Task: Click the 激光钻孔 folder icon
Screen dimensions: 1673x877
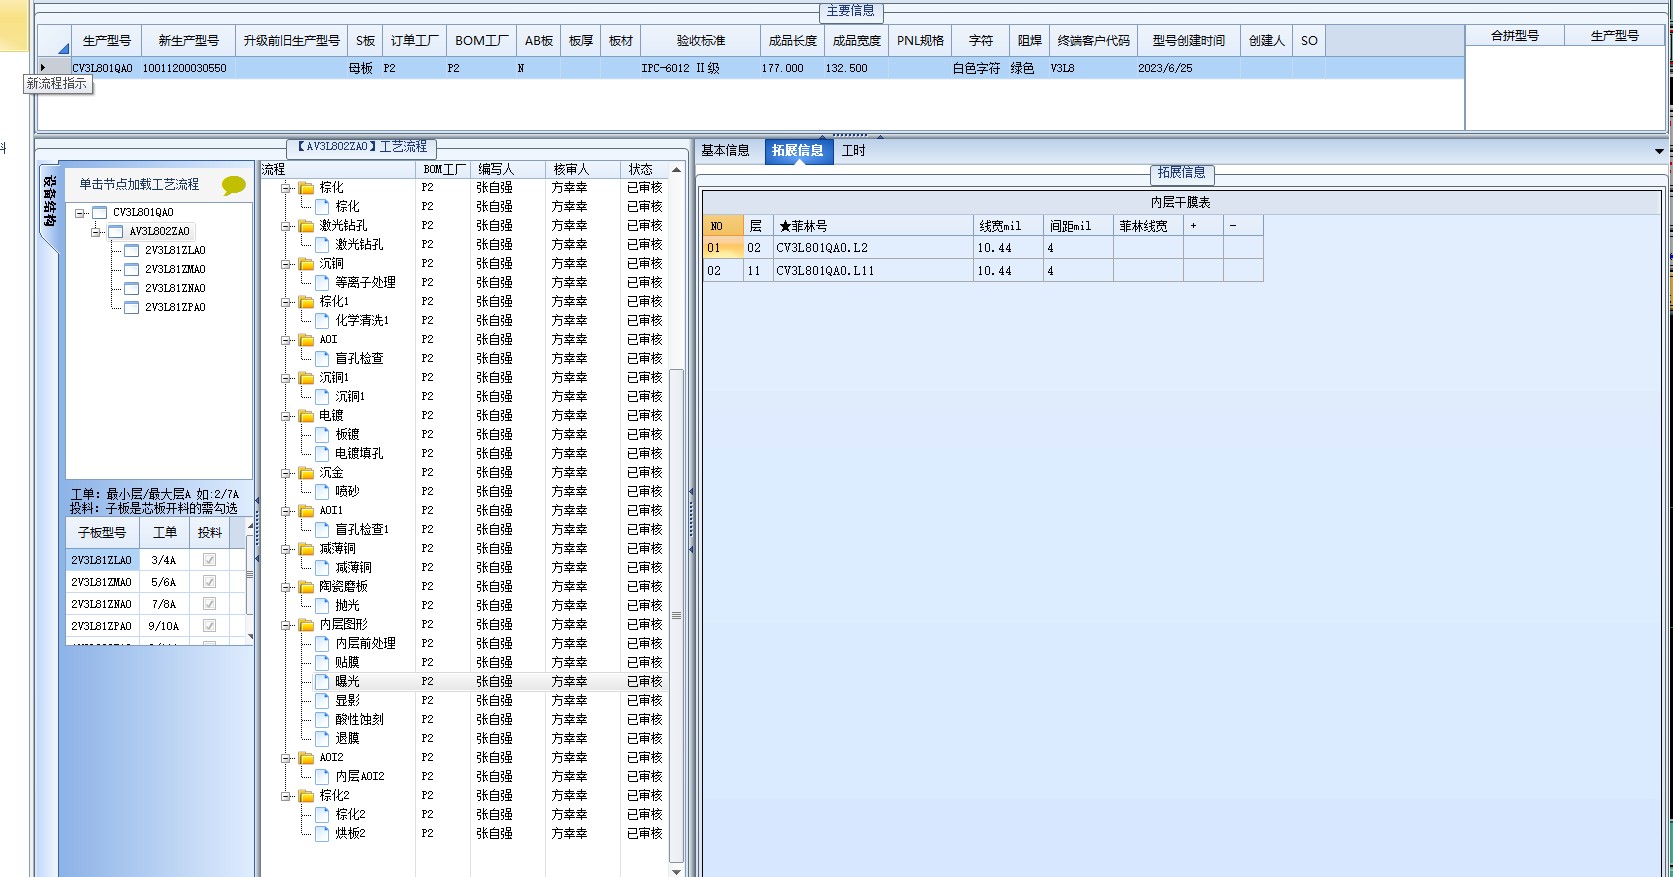Action: point(307,226)
